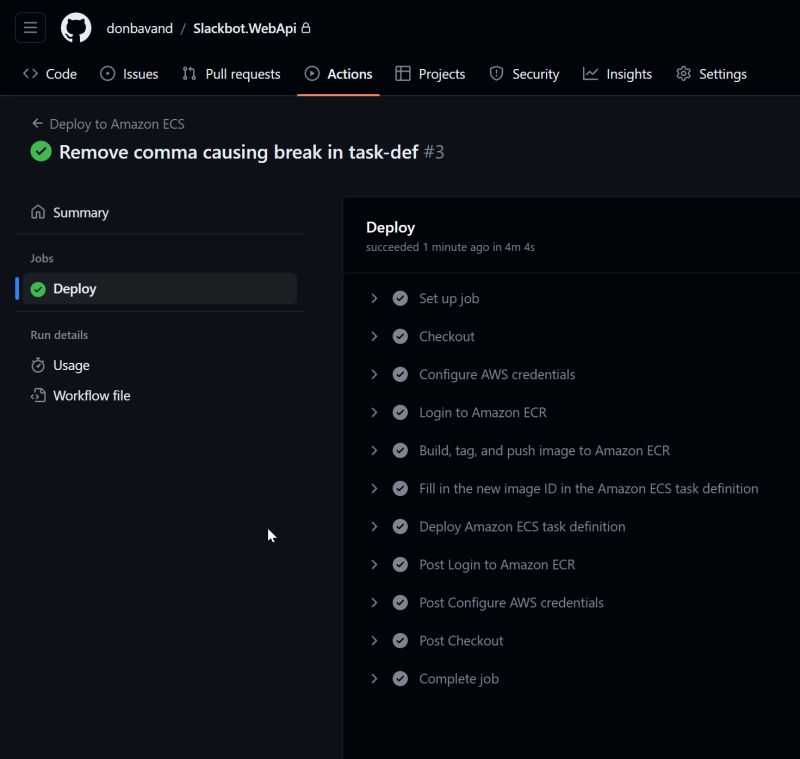Open the Projects section of the repository
The height and width of the screenshot is (759, 800).
tap(430, 73)
